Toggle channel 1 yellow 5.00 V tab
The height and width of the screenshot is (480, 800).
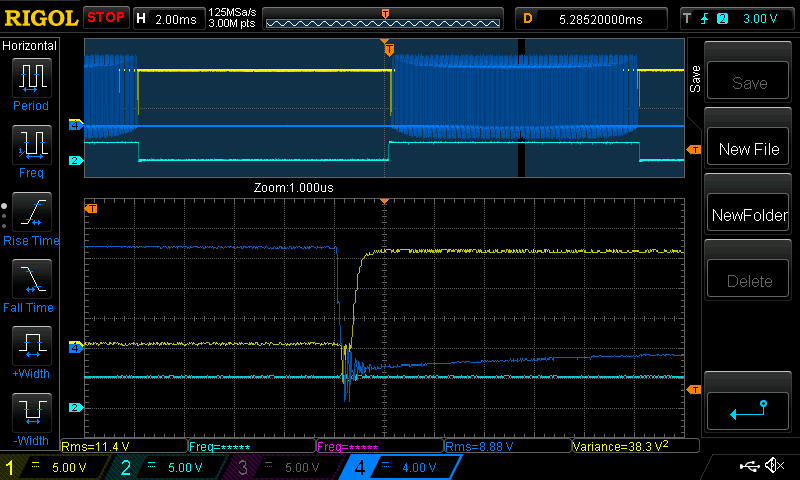click(x=50, y=467)
